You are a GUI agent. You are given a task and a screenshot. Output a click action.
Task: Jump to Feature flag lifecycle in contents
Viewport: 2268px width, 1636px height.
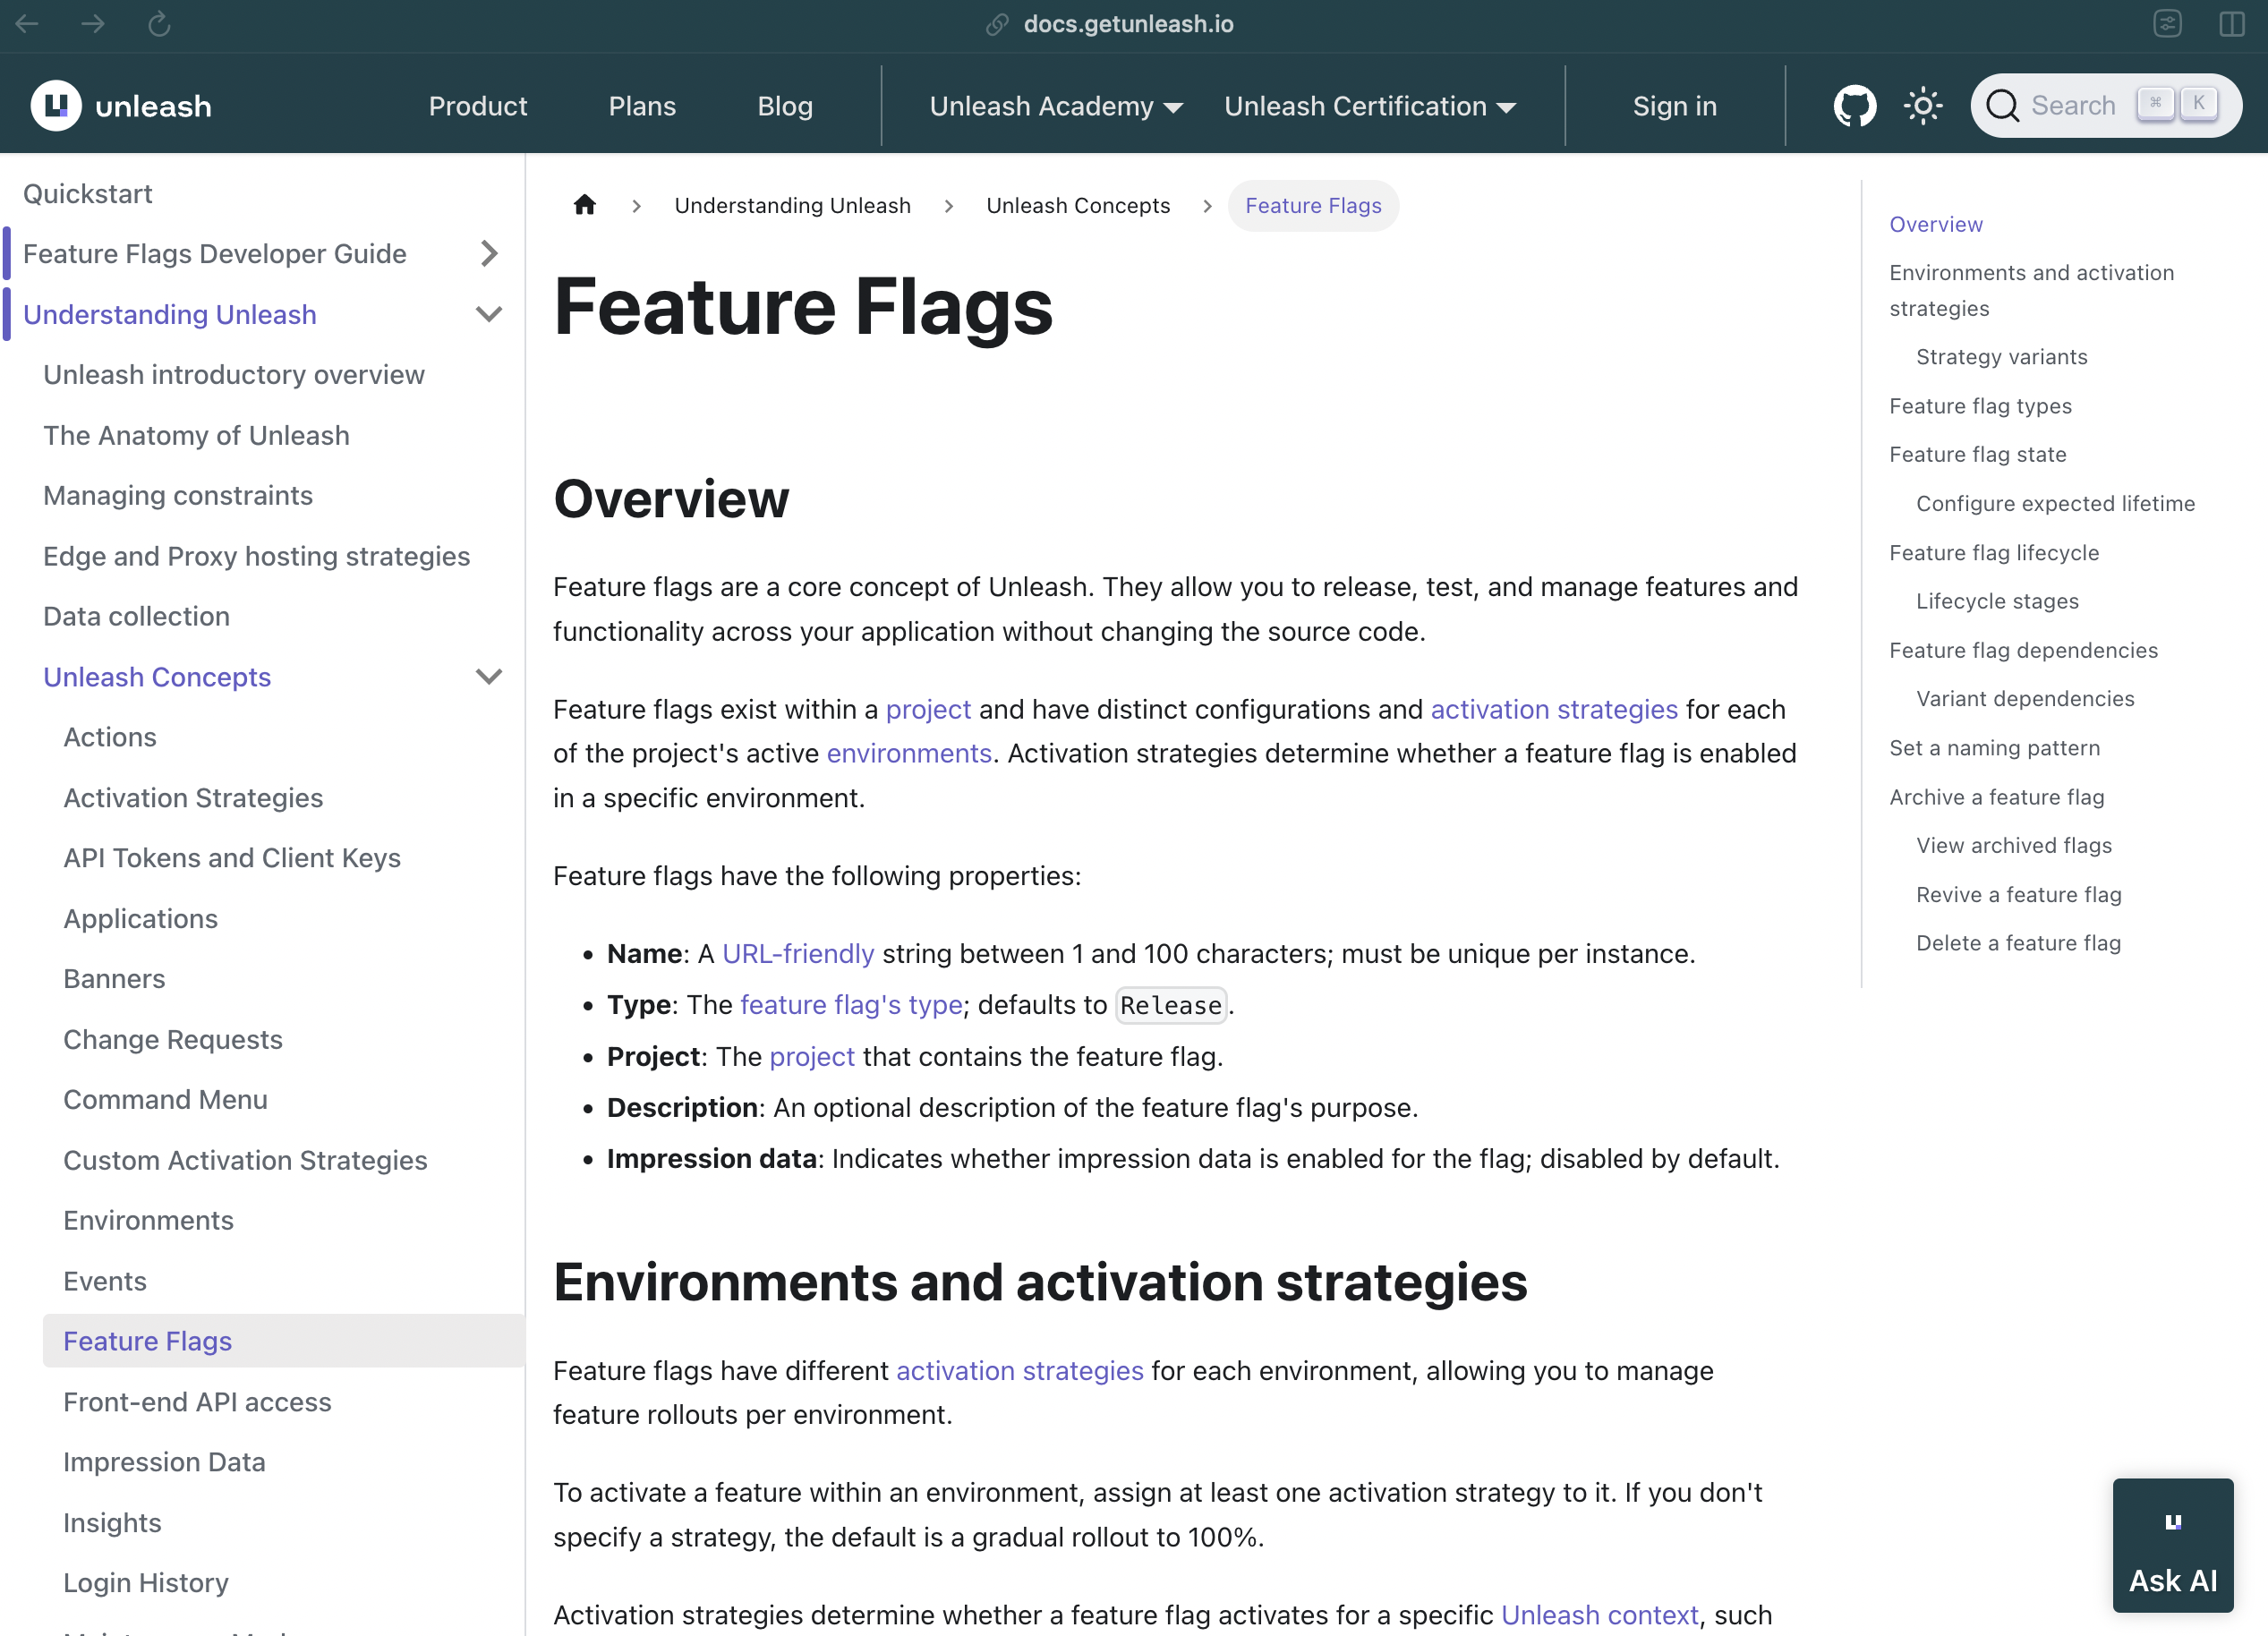point(1993,553)
